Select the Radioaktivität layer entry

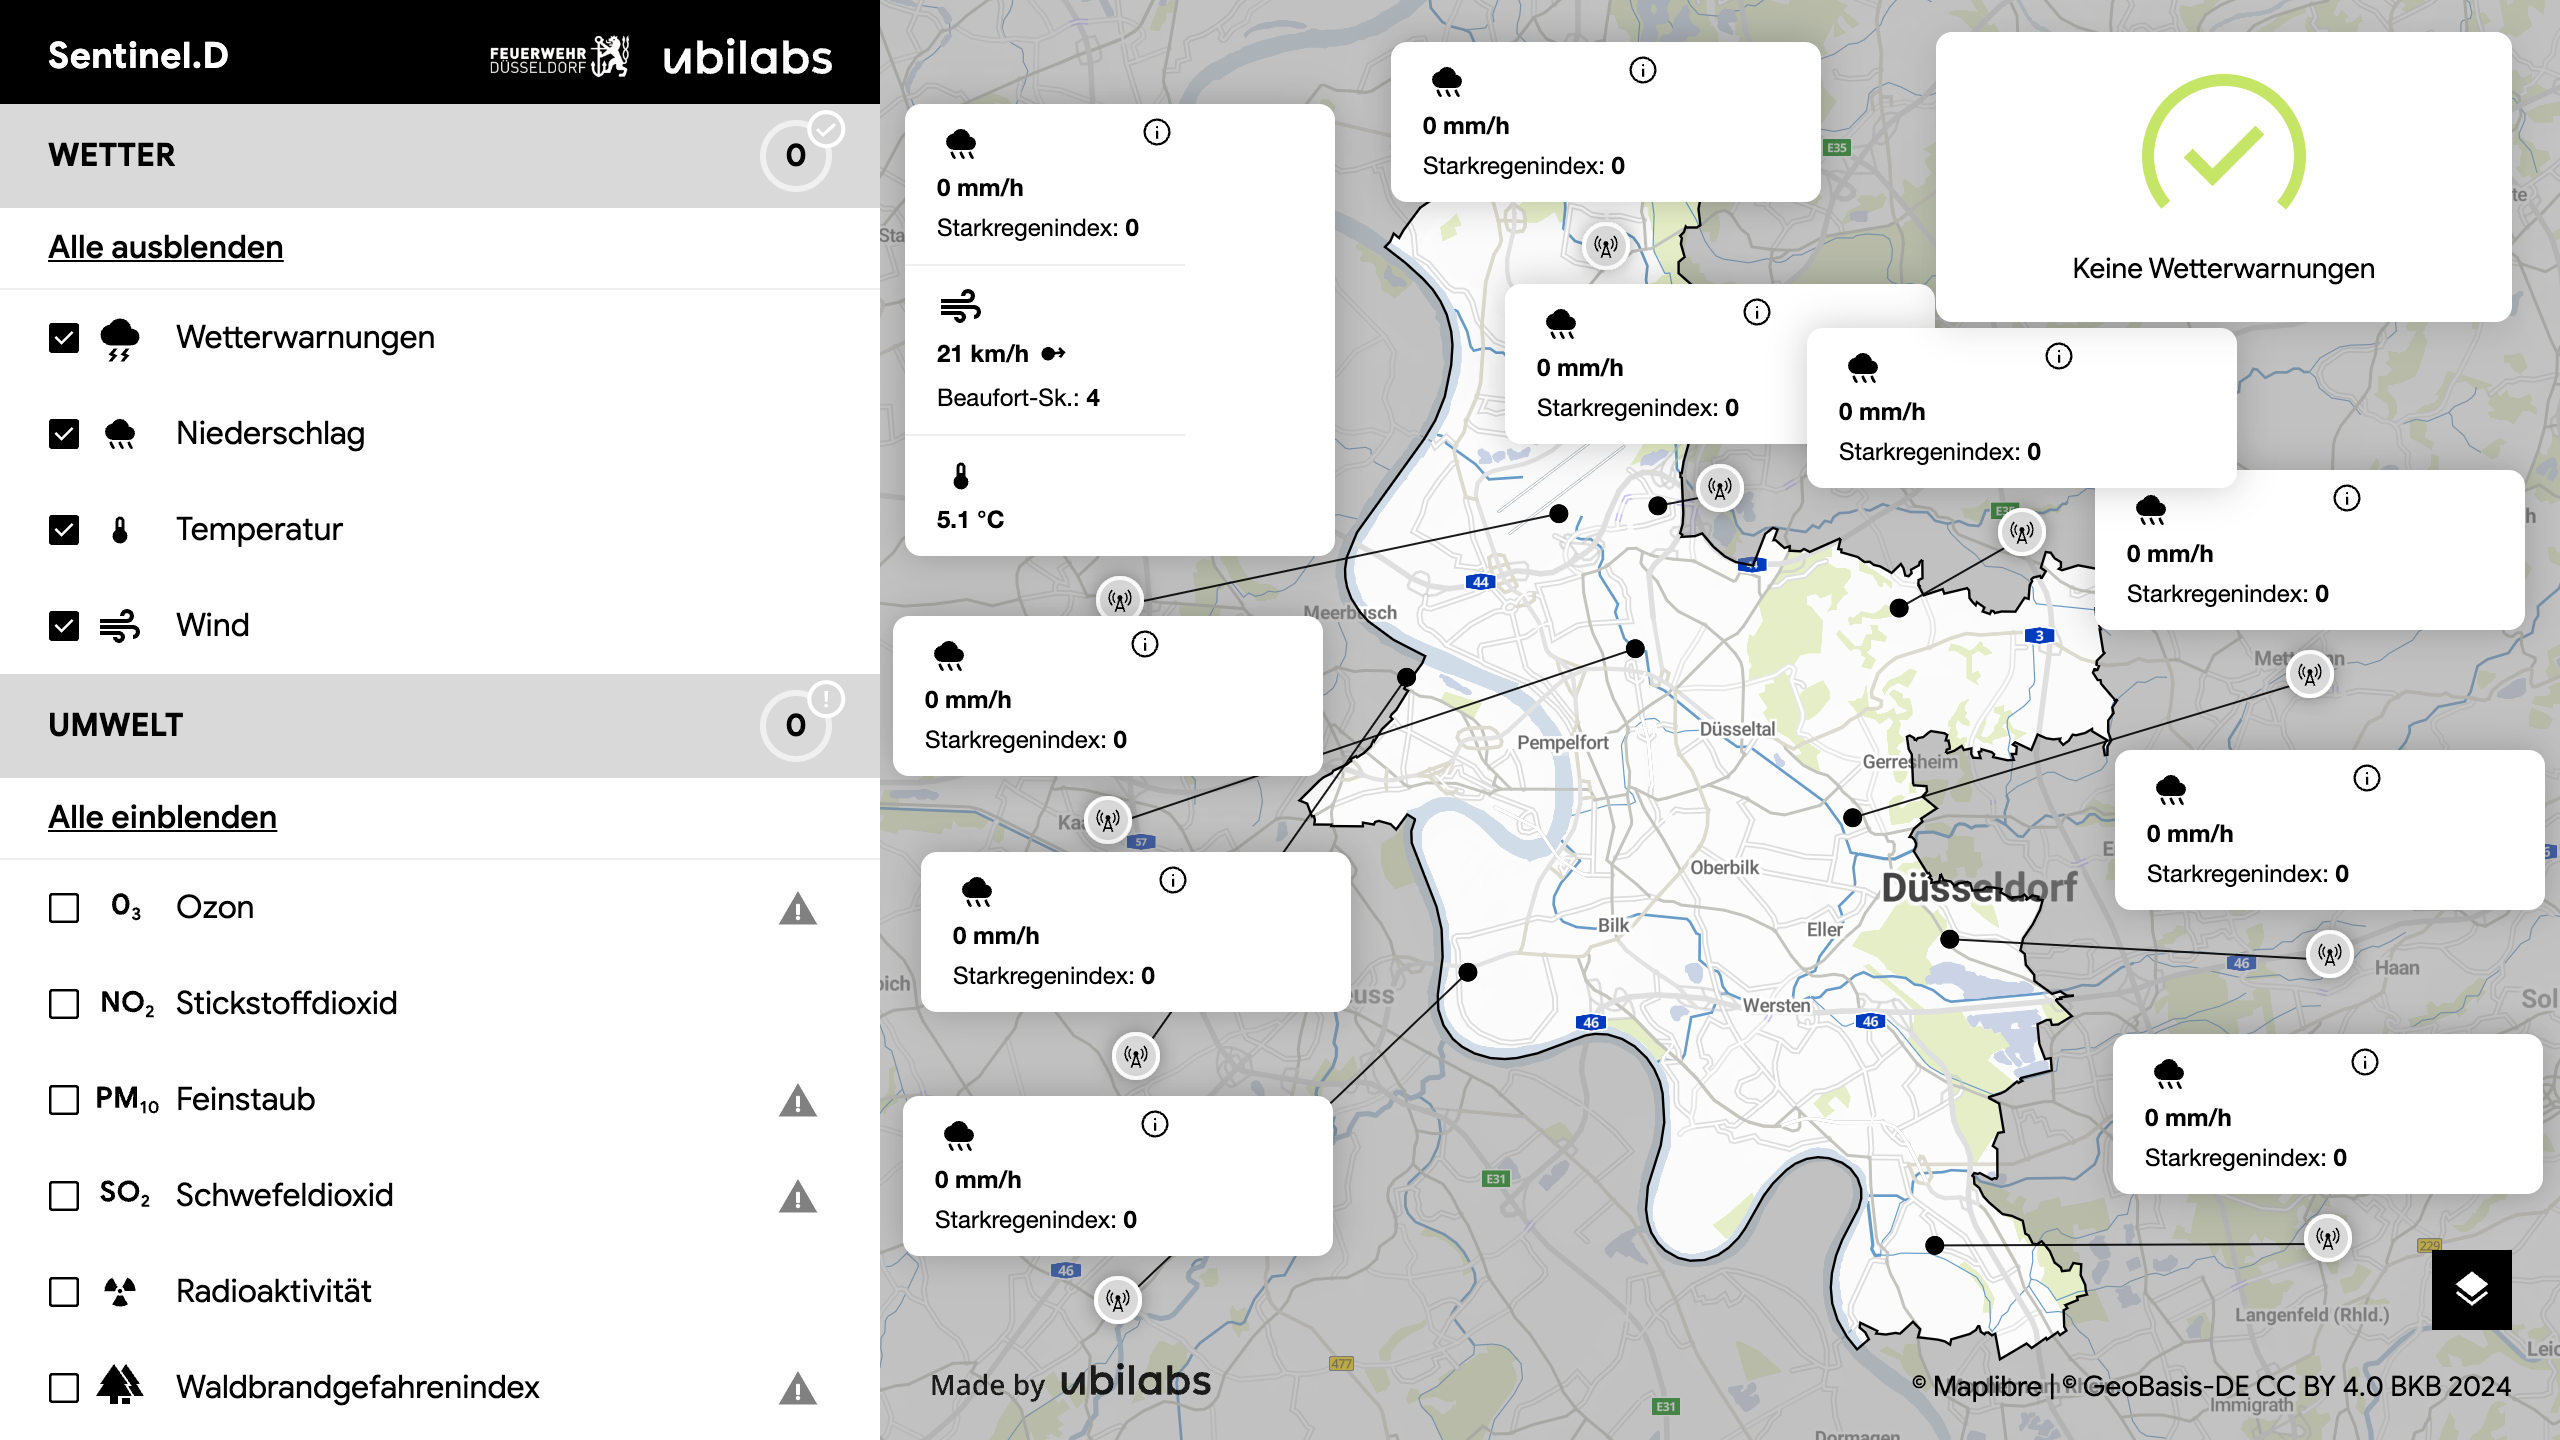tap(273, 1291)
